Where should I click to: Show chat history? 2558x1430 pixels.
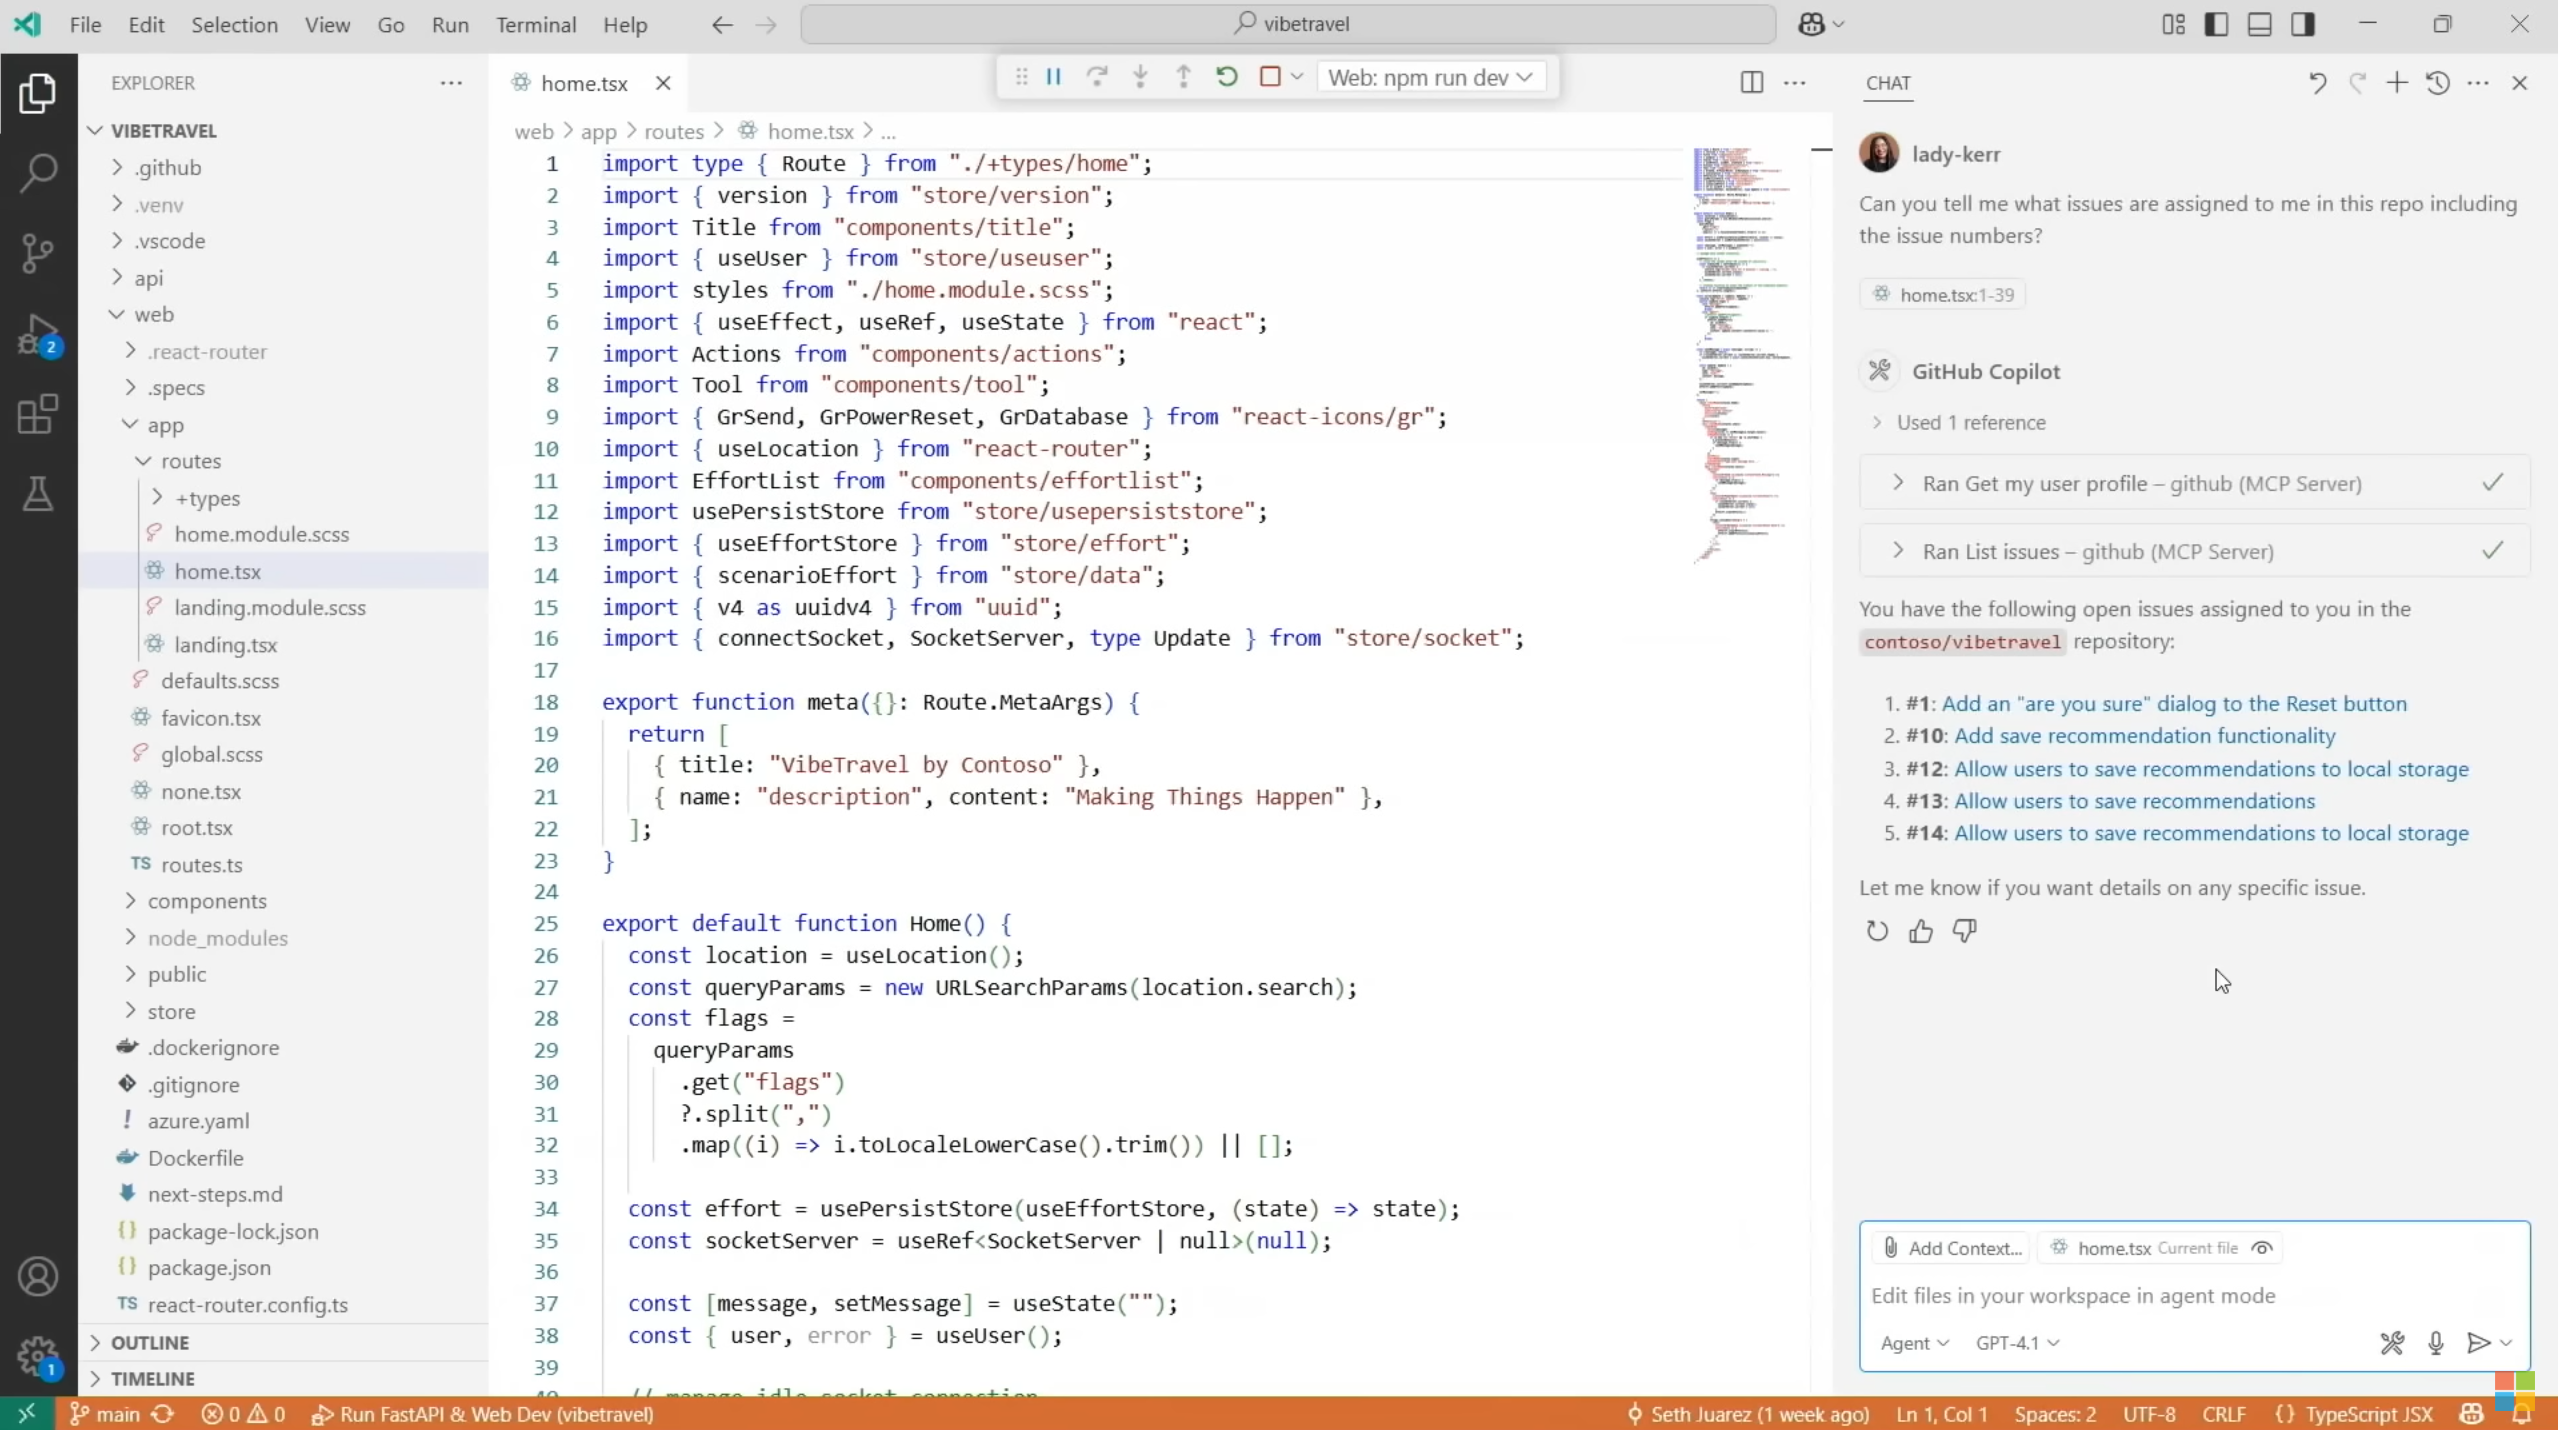(x=2438, y=83)
